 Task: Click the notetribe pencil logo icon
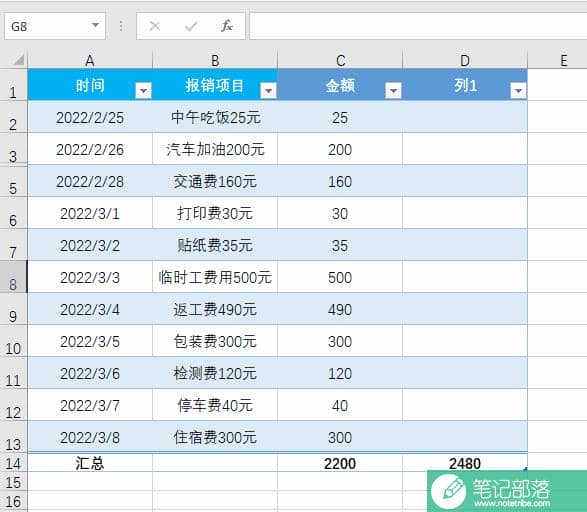click(x=449, y=491)
